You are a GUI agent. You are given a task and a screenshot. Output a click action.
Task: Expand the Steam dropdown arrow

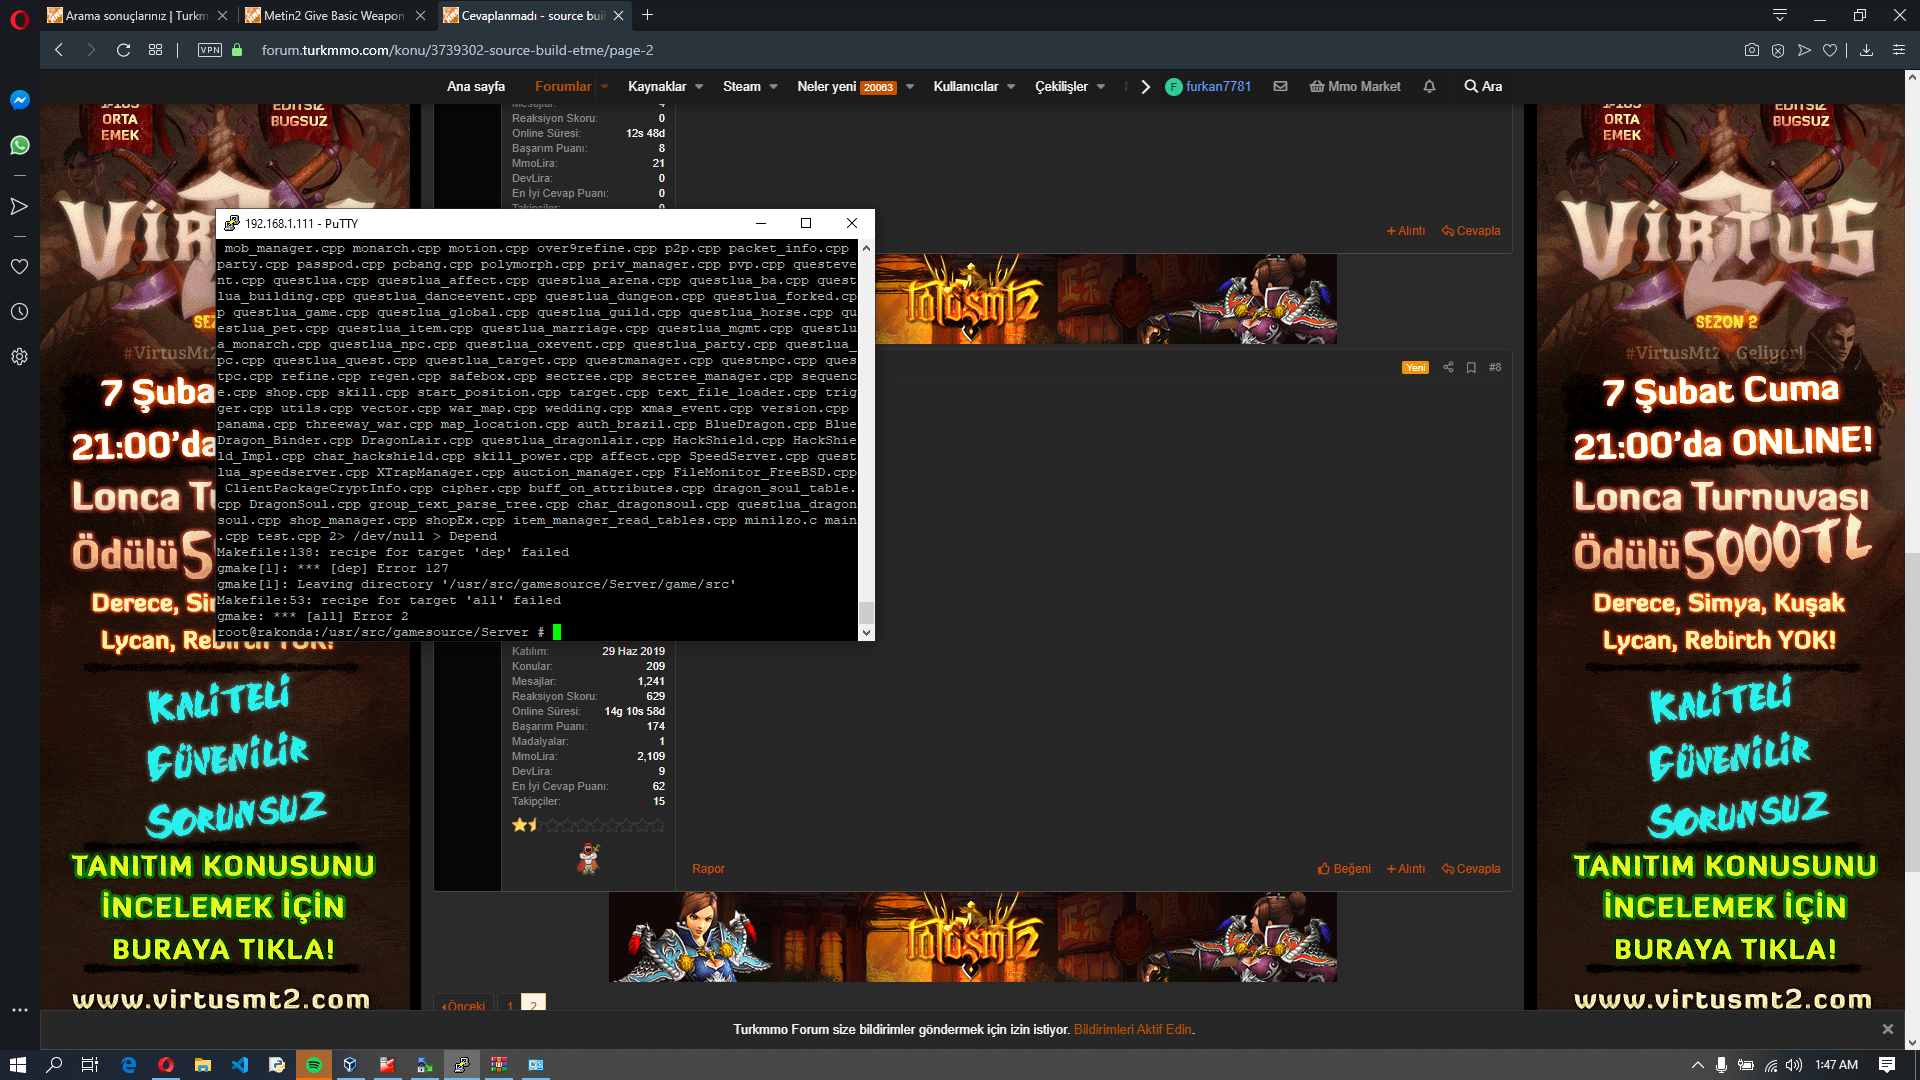click(774, 86)
